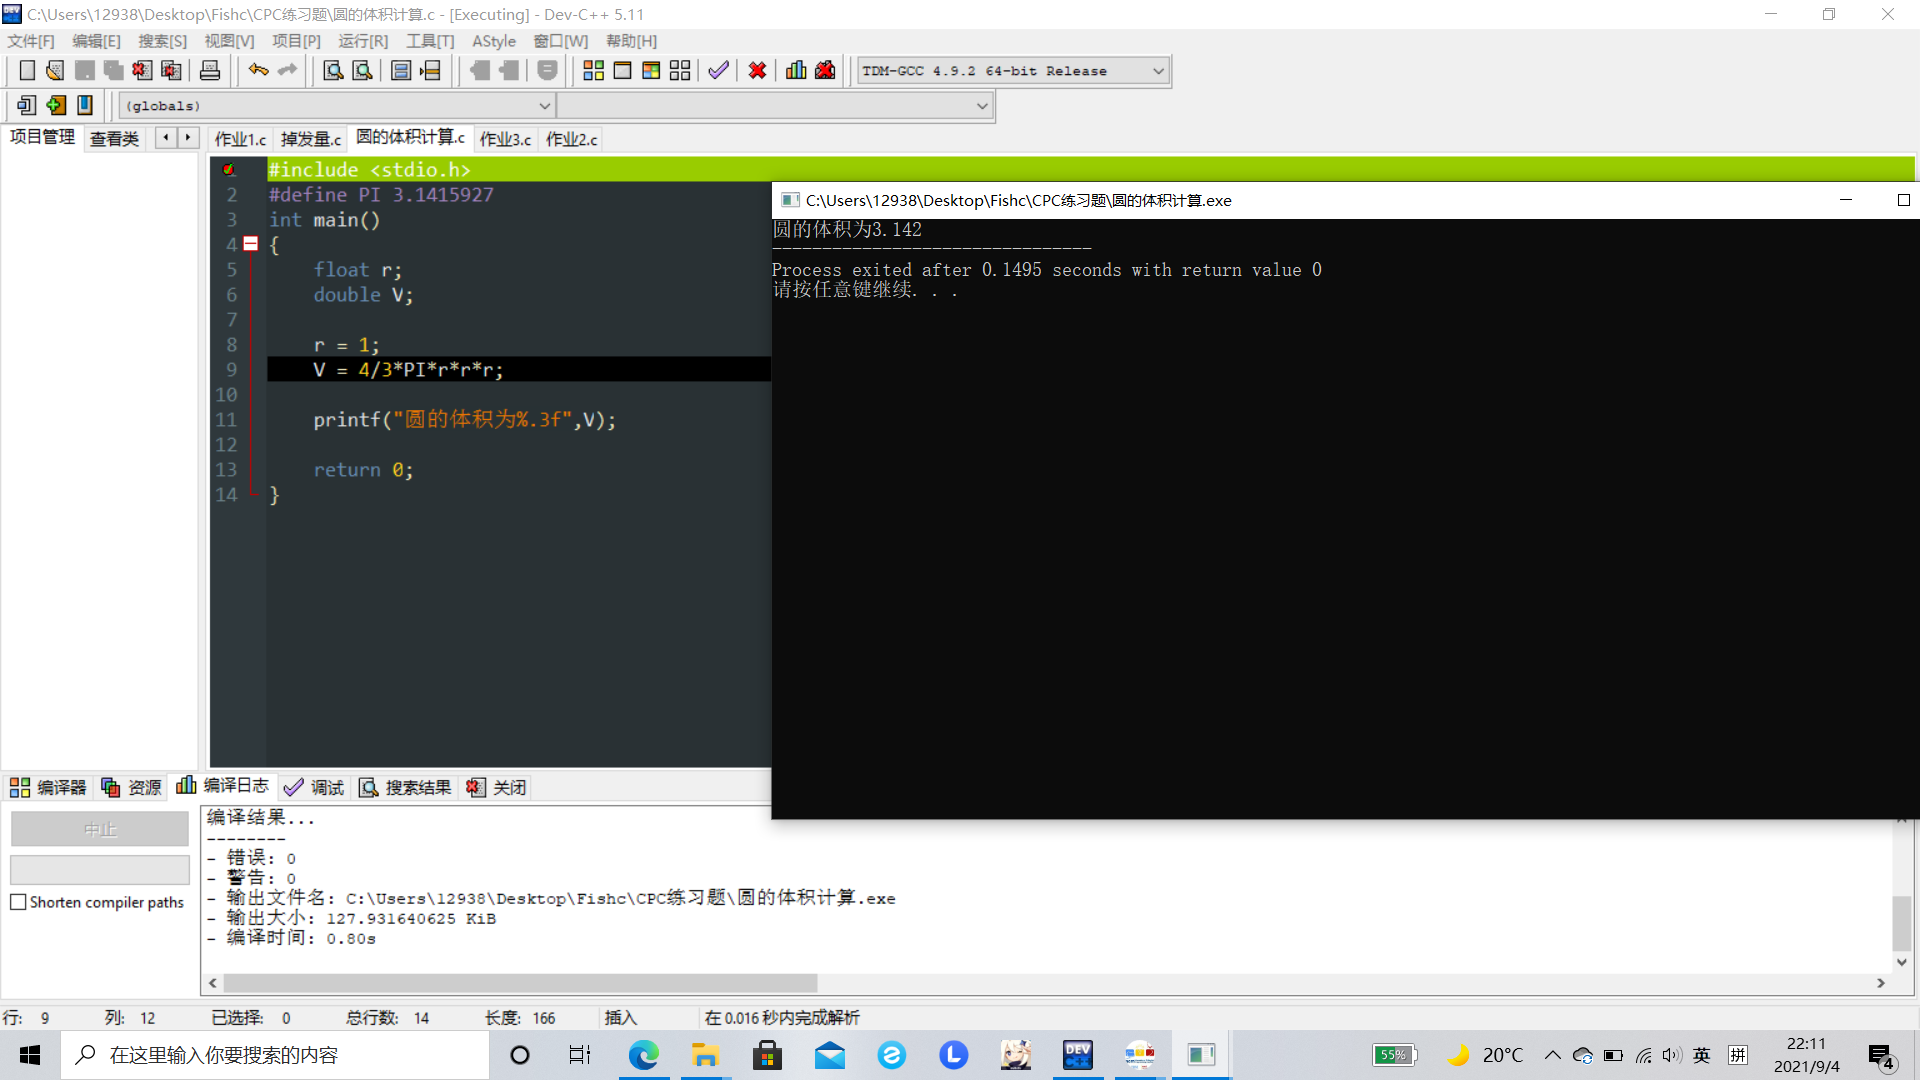Click the Windows Start button

[x=30, y=1055]
